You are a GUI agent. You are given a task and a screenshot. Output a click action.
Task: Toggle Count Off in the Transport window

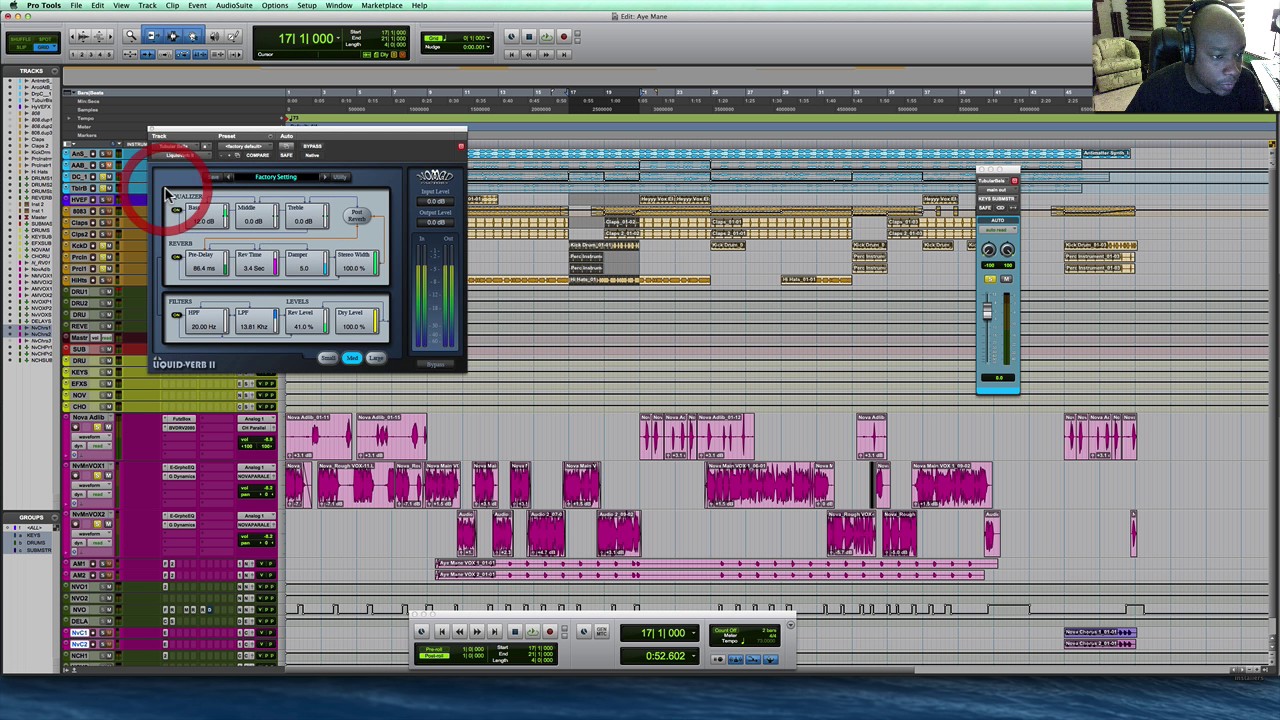(x=727, y=630)
